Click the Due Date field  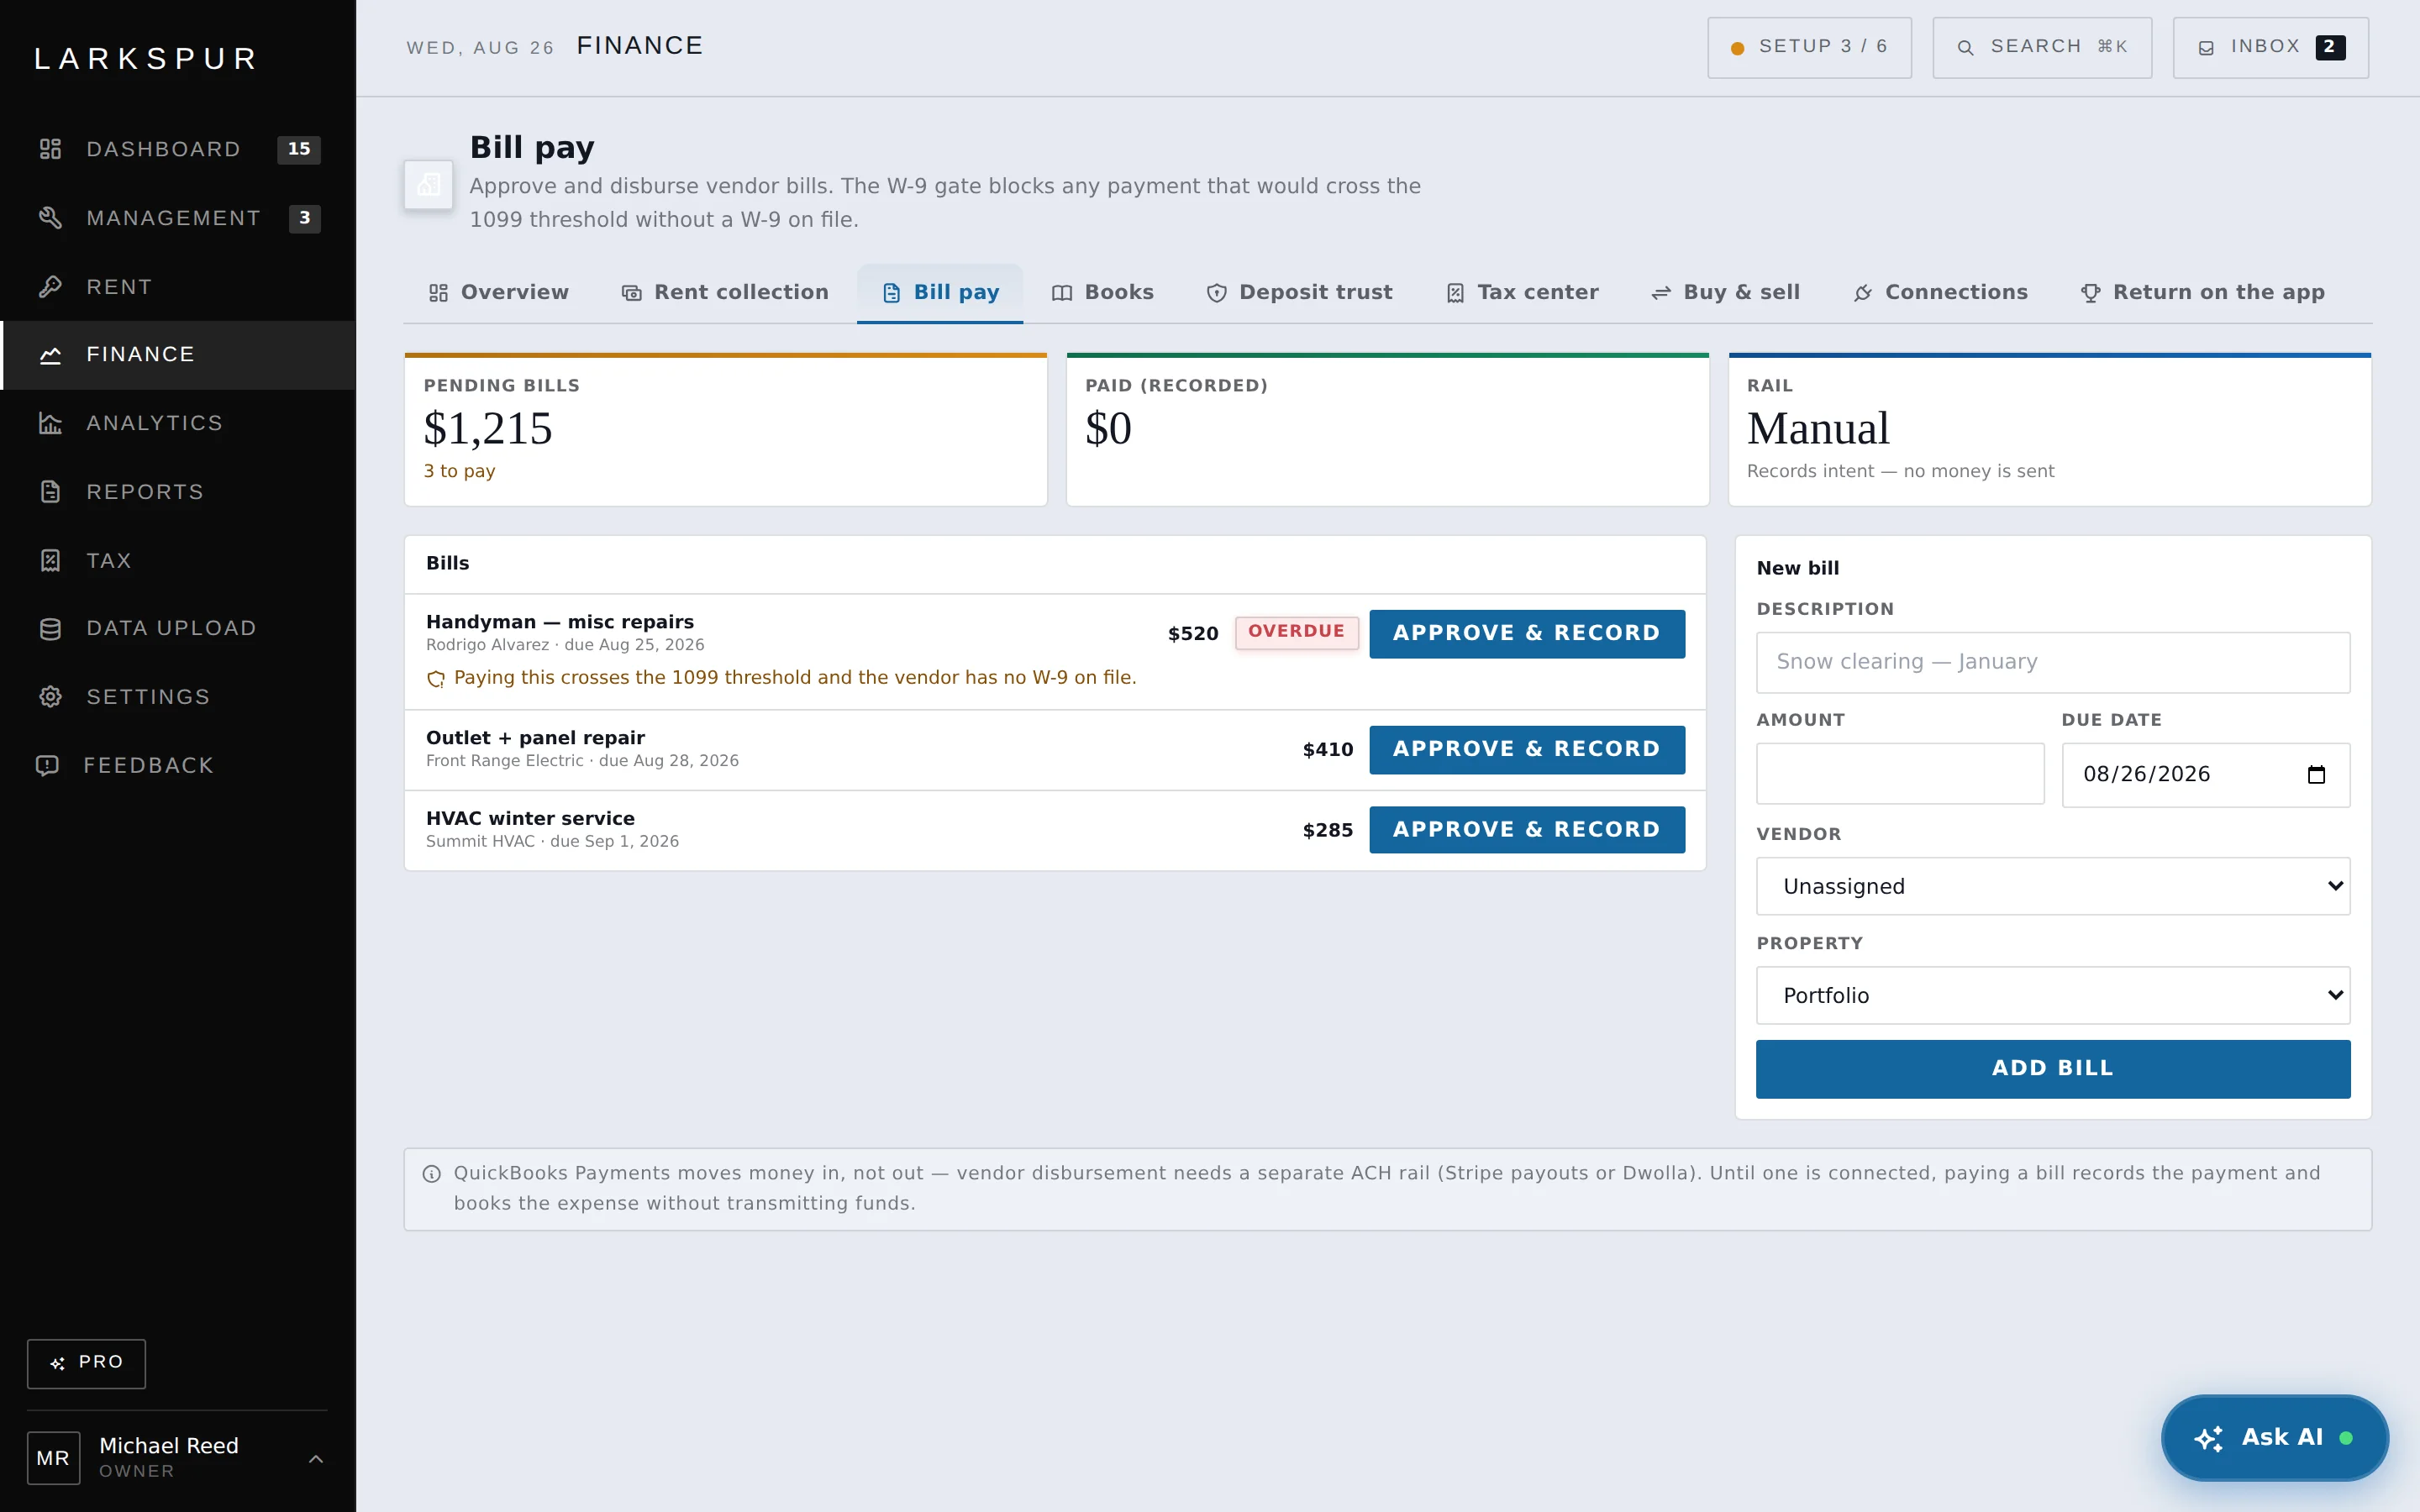click(2205, 775)
